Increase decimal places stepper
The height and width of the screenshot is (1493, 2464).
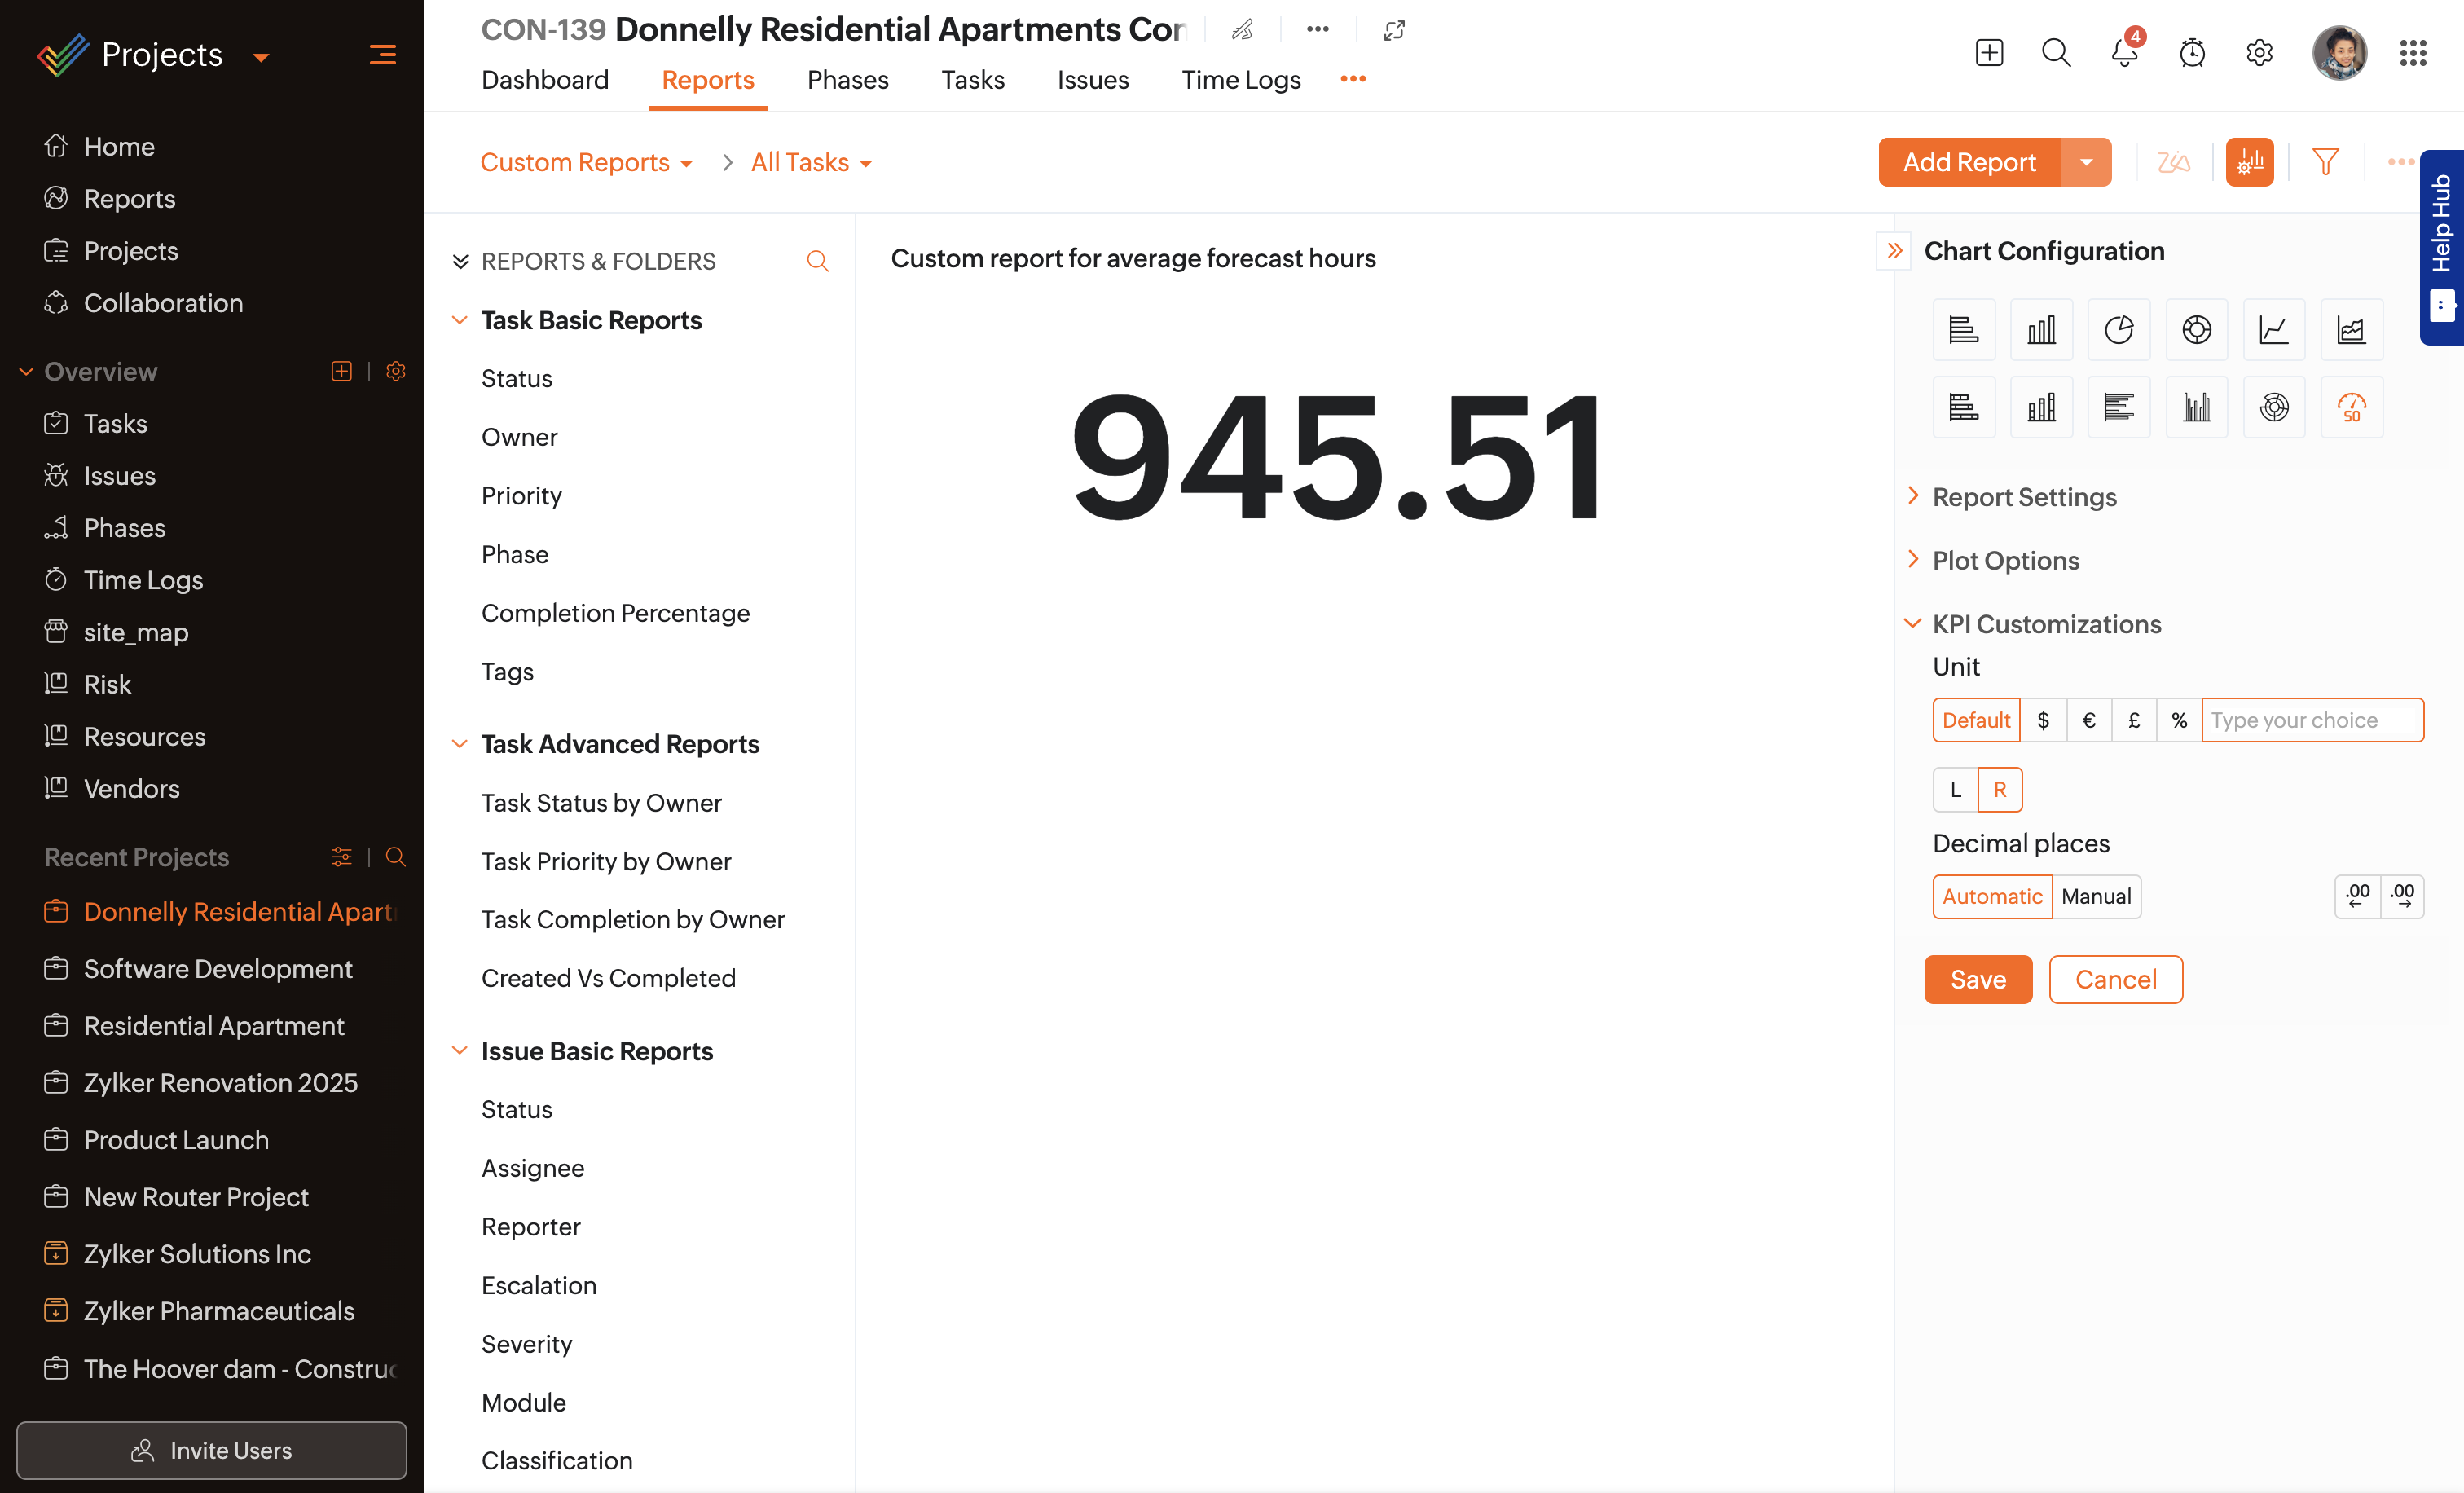(x=2402, y=896)
